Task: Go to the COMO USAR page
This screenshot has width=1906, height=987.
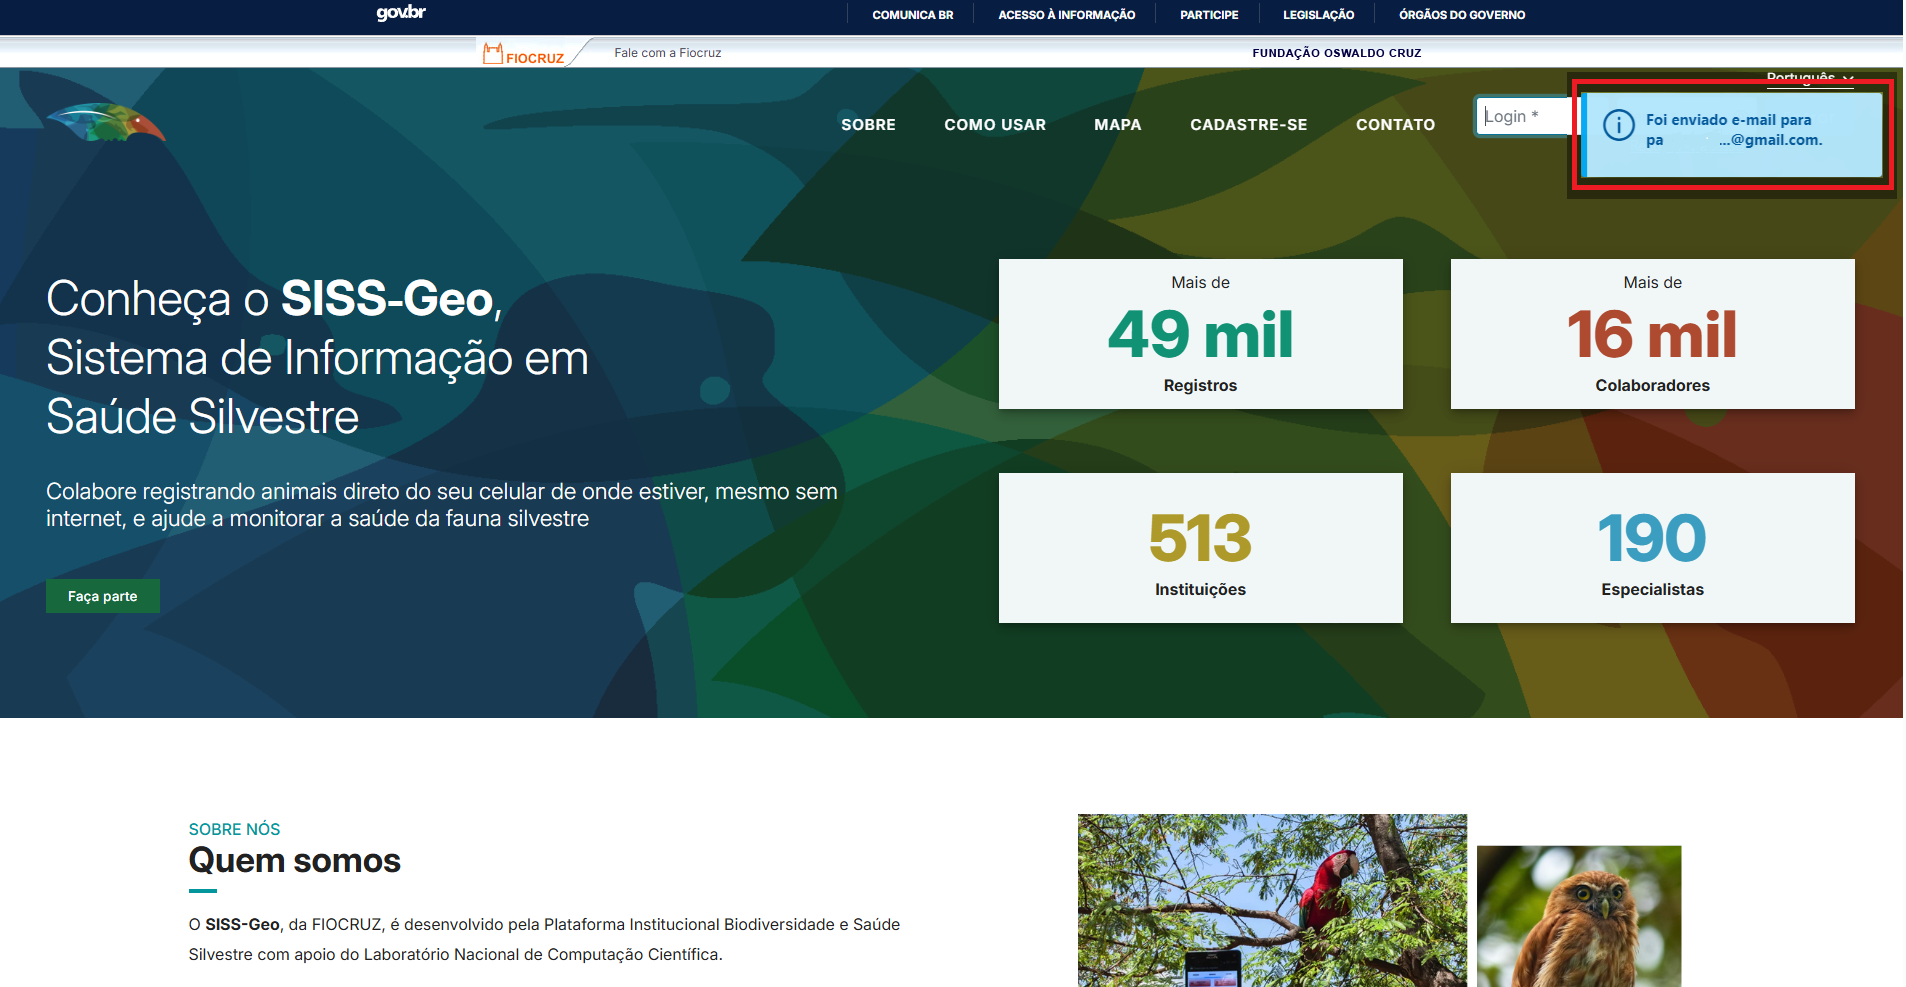Action: (x=994, y=125)
